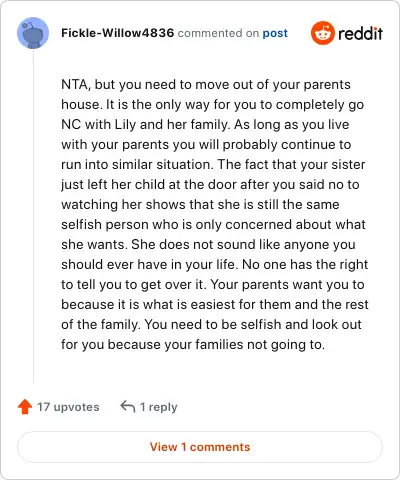The width and height of the screenshot is (400, 480).
Task: Click the "commented on" gray text
Action: point(218,33)
